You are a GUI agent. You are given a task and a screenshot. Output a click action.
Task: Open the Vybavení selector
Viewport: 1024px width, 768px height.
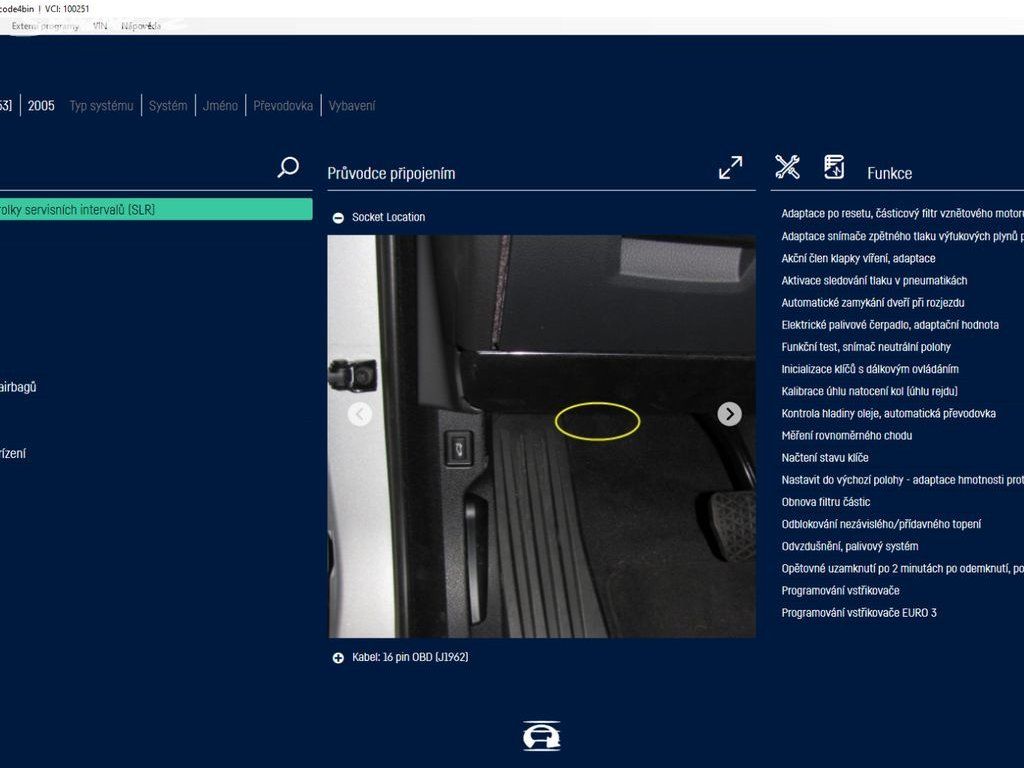352,106
